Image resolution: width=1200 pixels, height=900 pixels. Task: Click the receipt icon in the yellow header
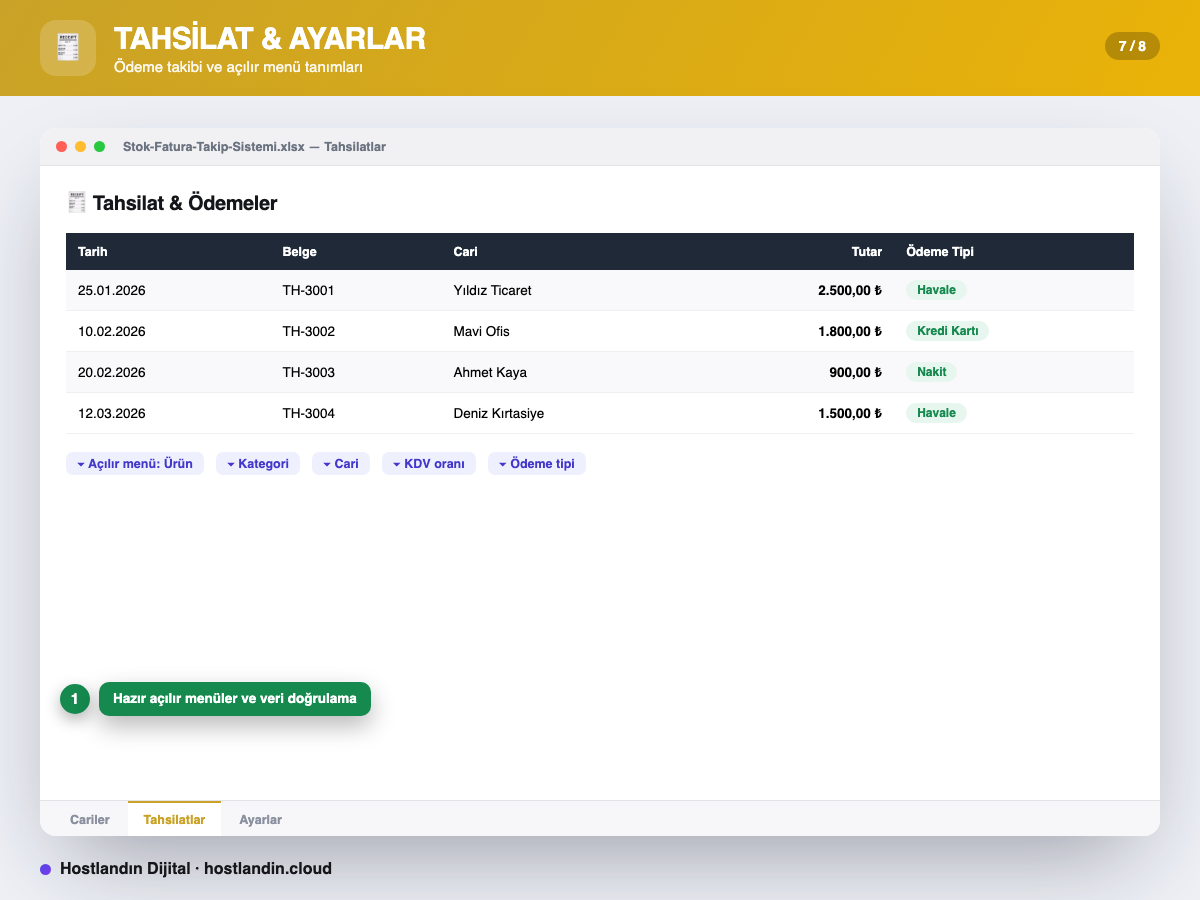click(68, 48)
